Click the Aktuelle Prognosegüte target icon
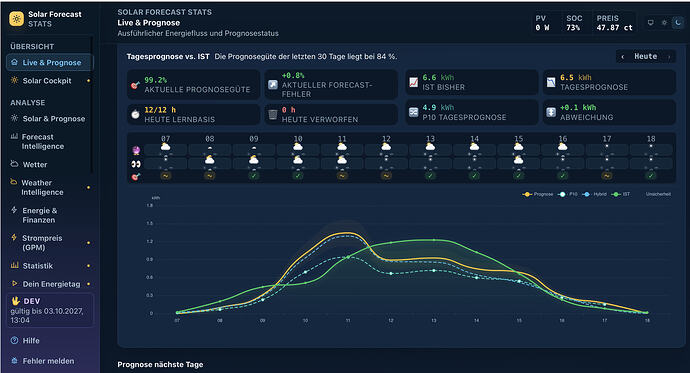This screenshot has width=690, height=373. pyautogui.click(x=135, y=84)
